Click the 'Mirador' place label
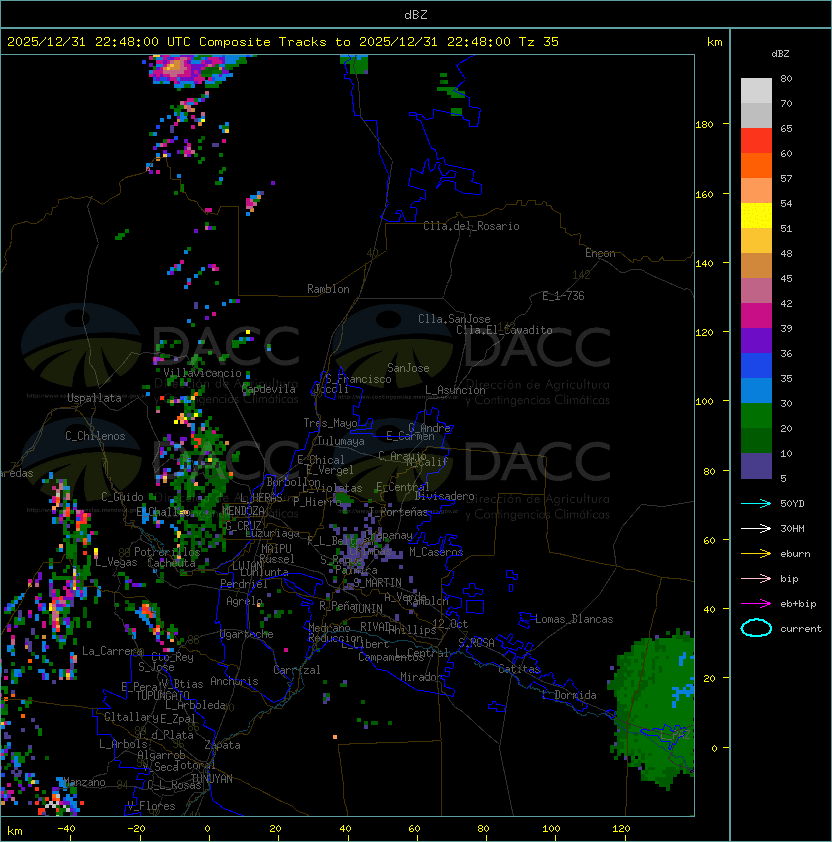The height and width of the screenshot is (842, 832). pyautogui.click(x=422, y=677)
